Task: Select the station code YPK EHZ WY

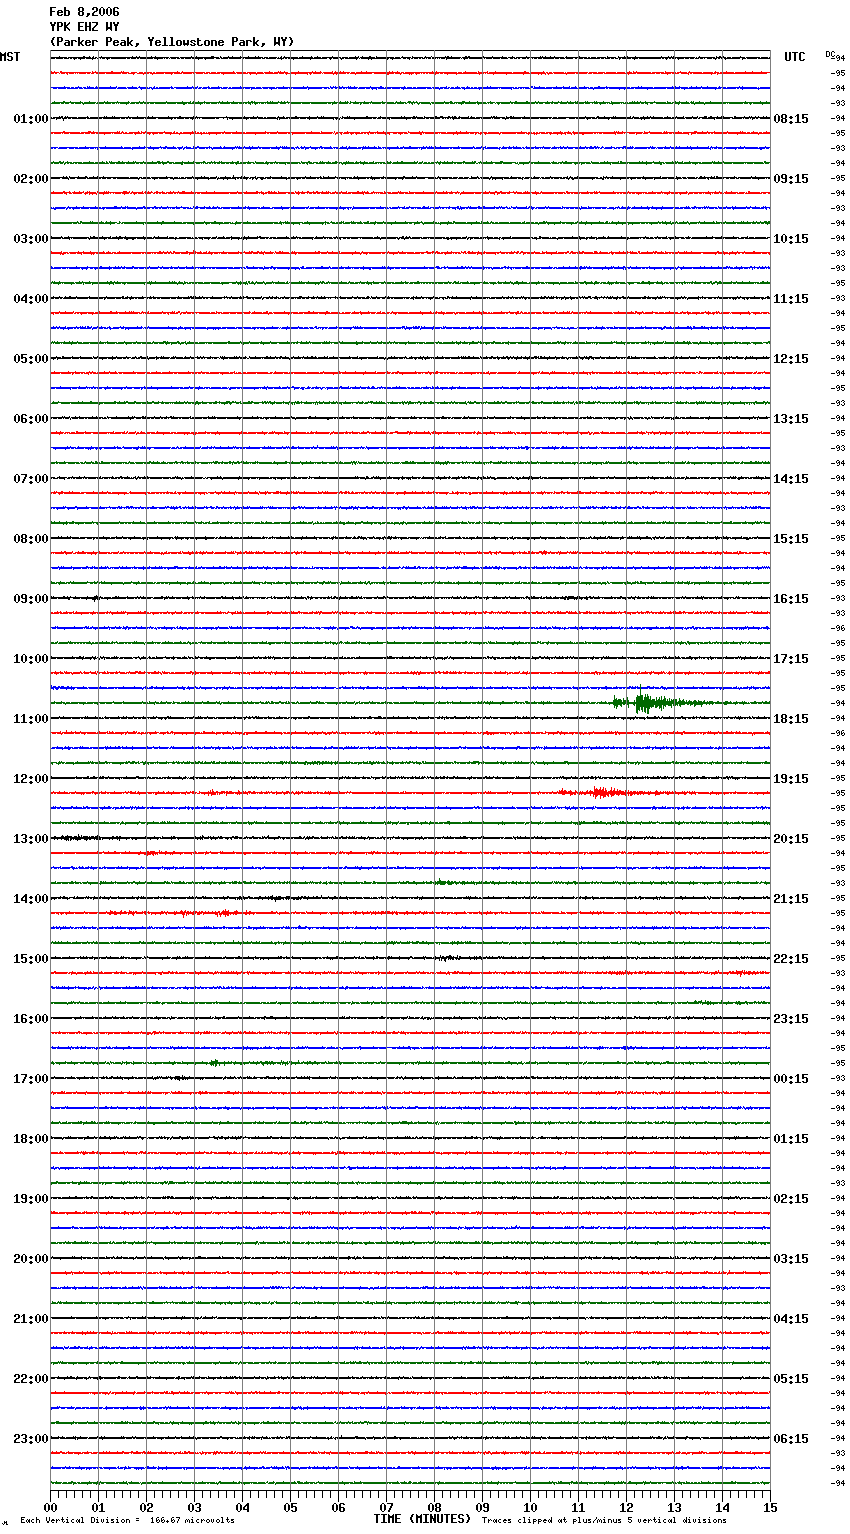Action: [84, 27]
